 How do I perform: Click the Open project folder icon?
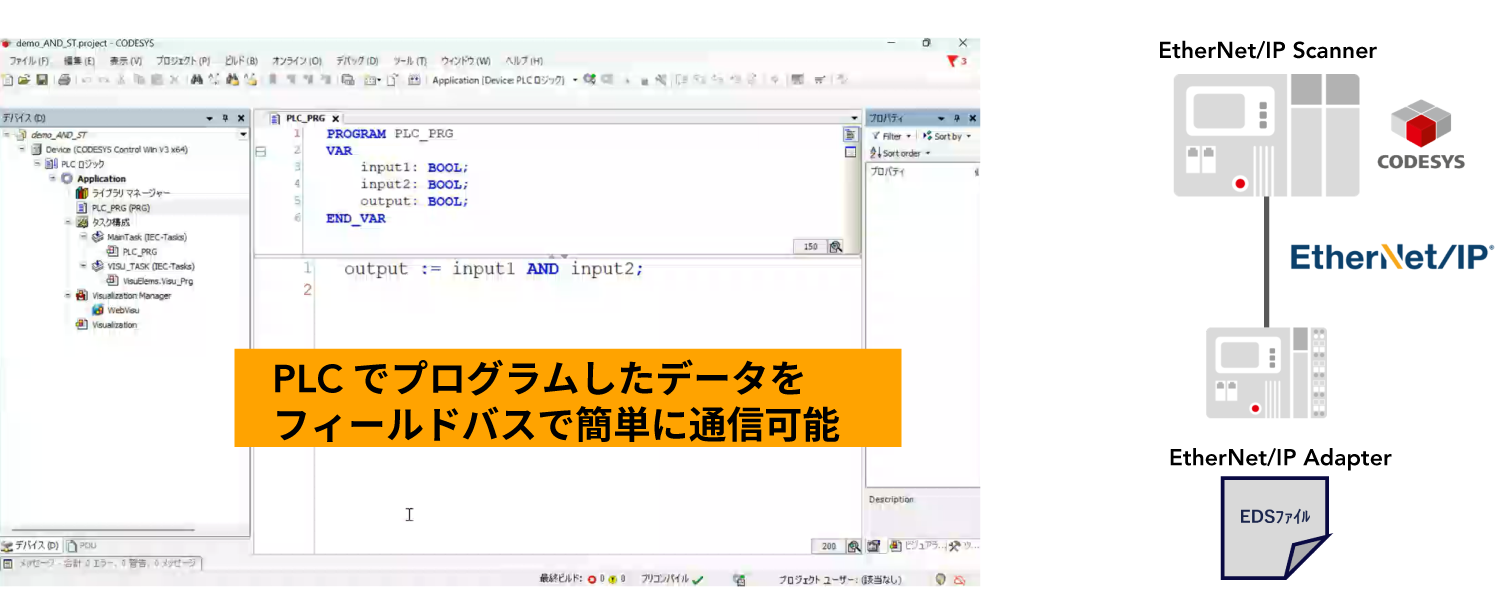coord(25,80)
